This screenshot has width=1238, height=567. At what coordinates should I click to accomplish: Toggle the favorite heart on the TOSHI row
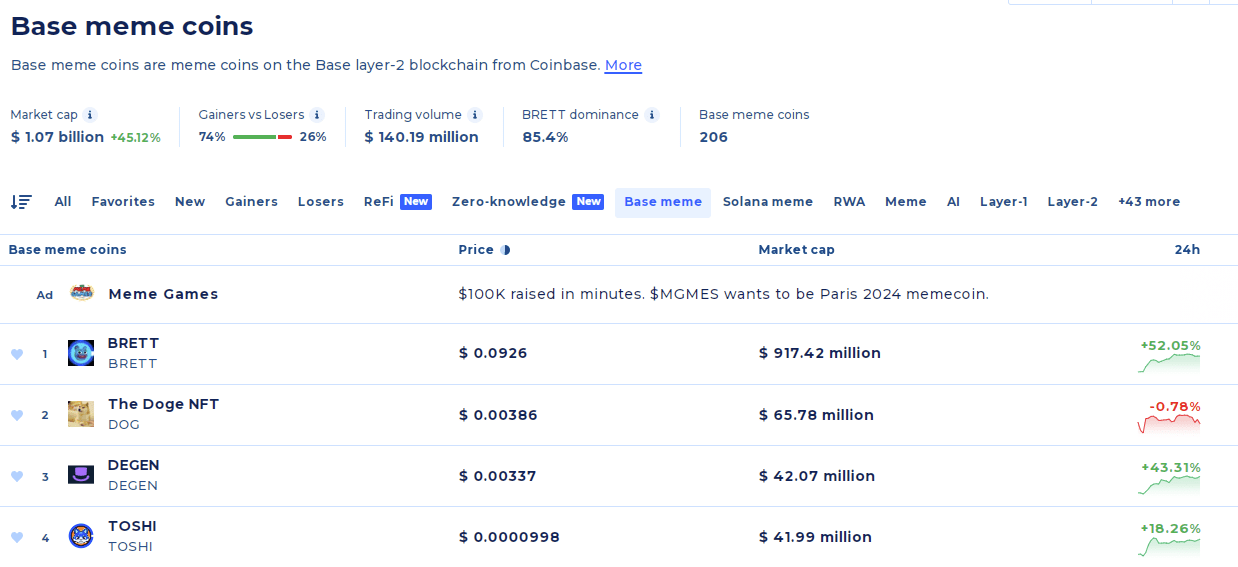click(x=17, y=537)
